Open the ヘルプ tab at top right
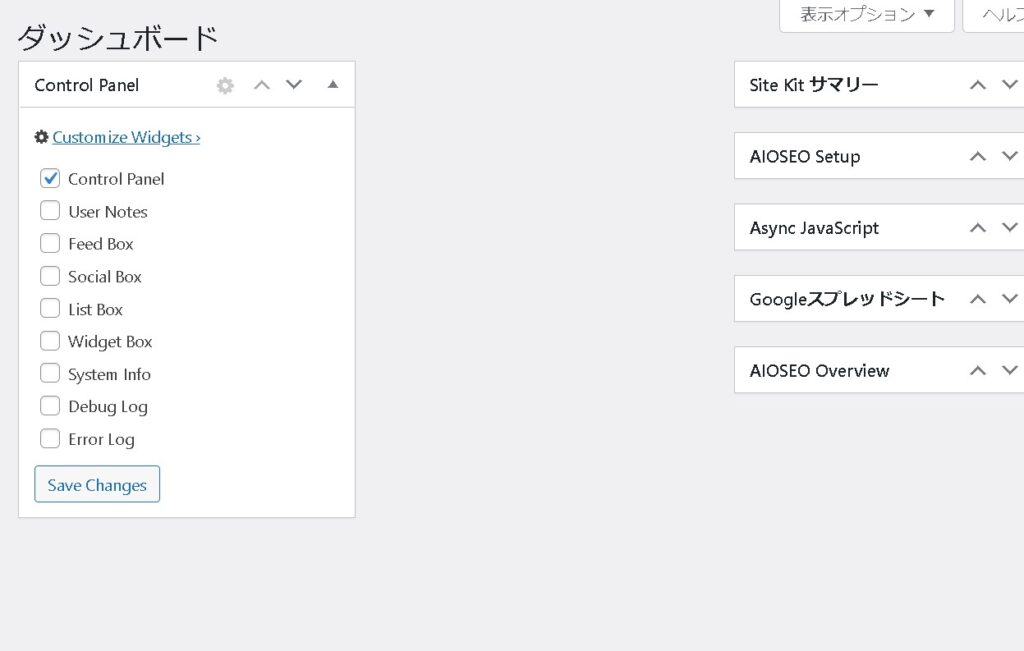Screen dimensions: 1024x651 [995, 15]
